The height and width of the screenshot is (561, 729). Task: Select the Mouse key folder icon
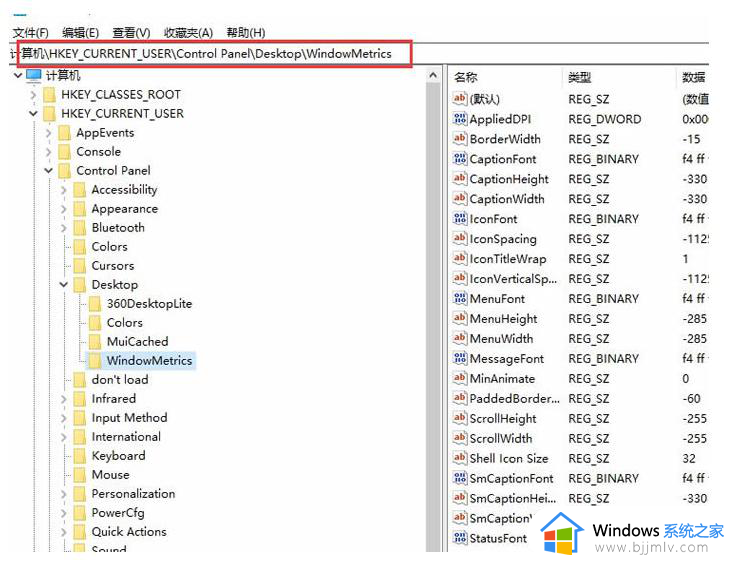point(80,475)
